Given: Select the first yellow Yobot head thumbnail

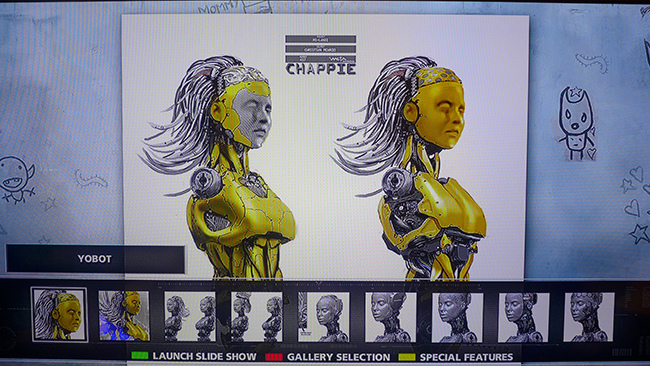Looking at the screenshot, I should (59, 315).
